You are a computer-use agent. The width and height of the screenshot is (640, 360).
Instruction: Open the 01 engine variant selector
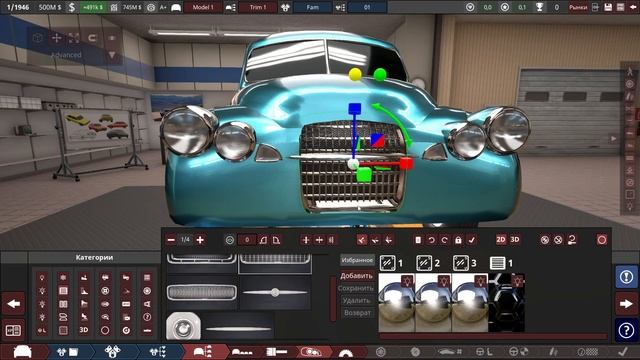367,7
